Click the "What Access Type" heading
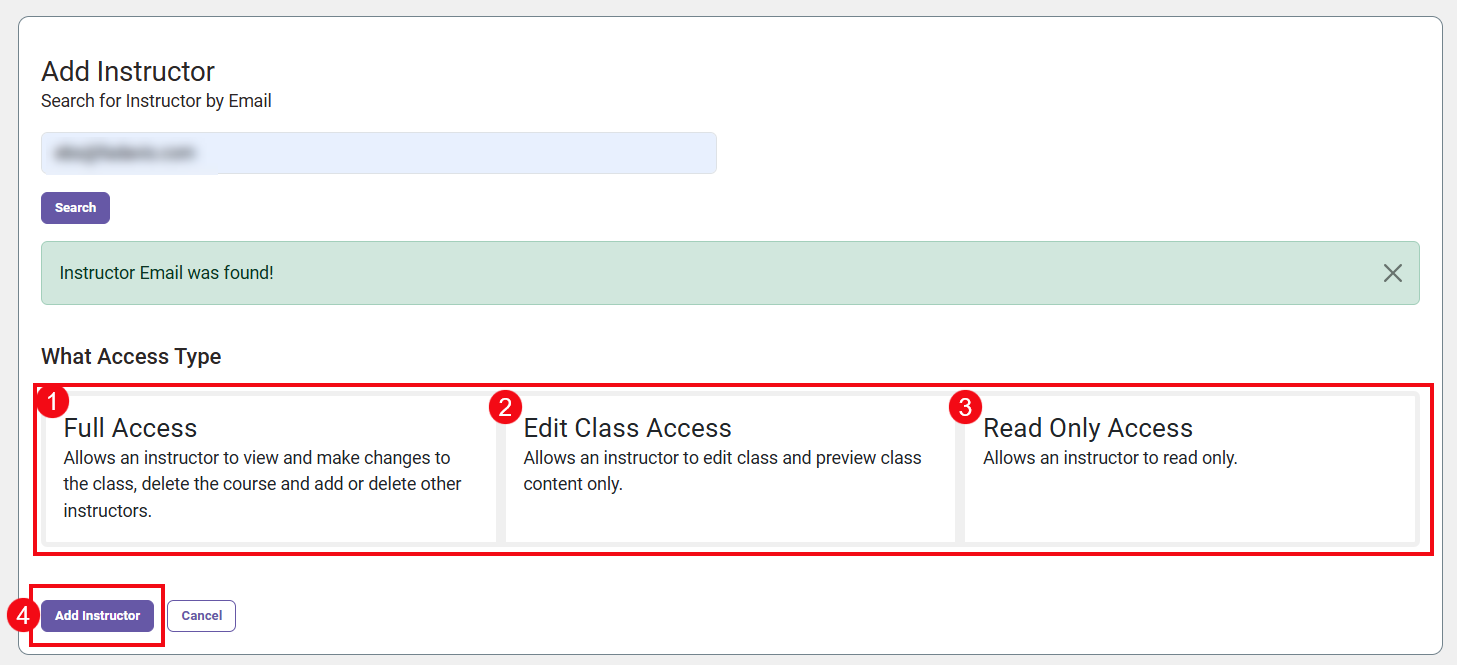Viewport: 1457px width, 665px height. pyautogui.click(x=131, y=356)
